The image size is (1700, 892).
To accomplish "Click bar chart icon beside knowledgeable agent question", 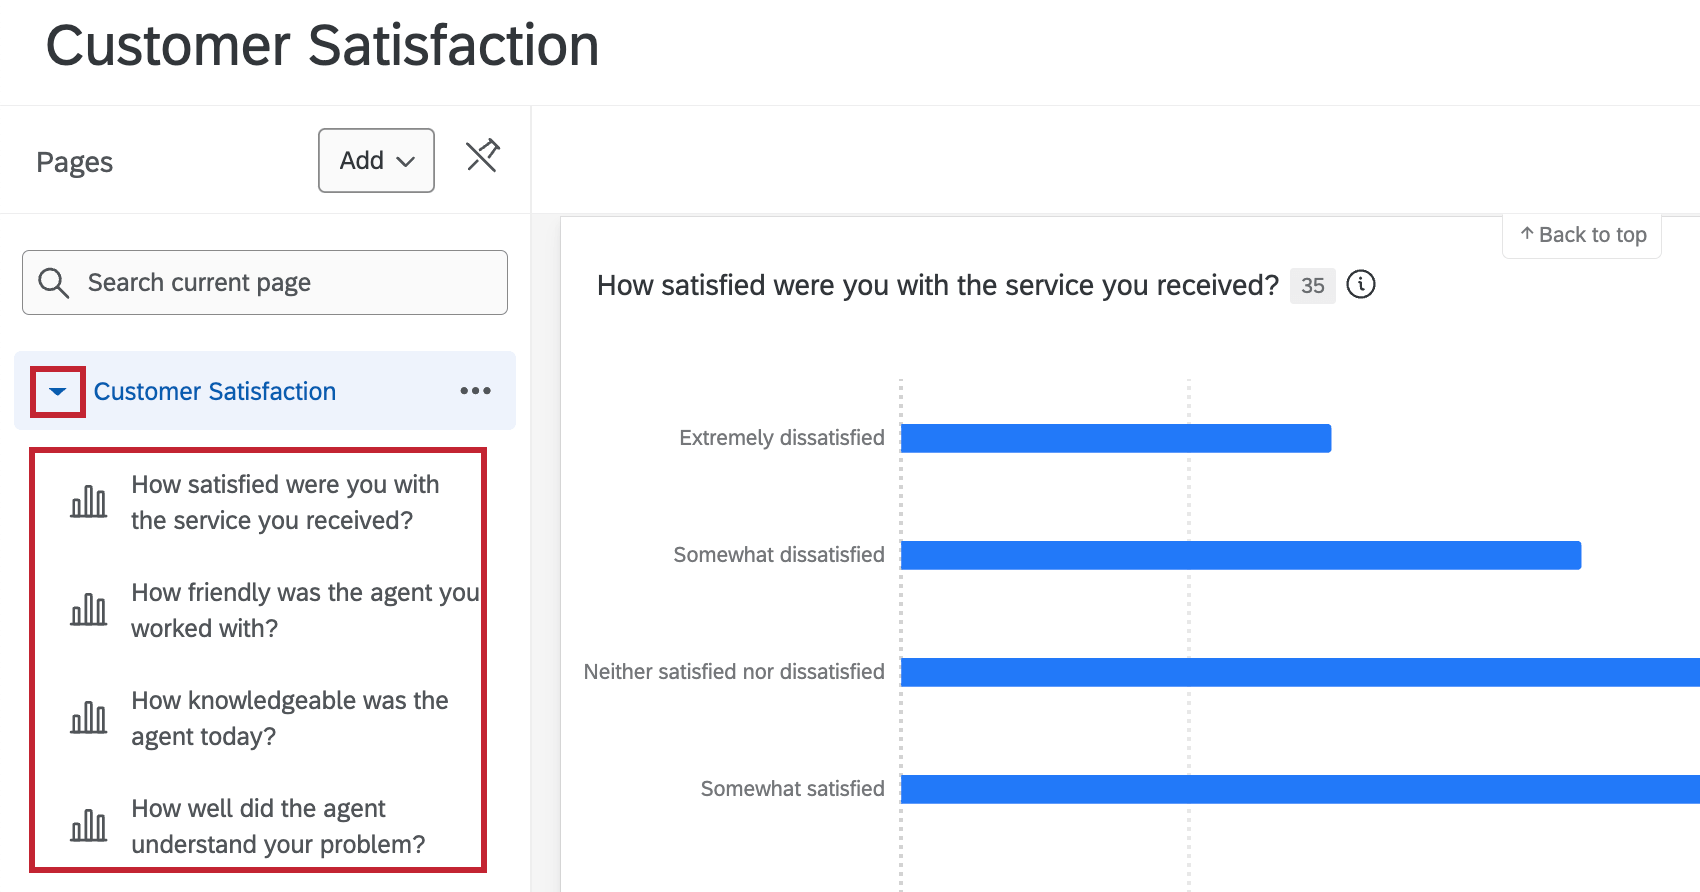I will point(89,718).
